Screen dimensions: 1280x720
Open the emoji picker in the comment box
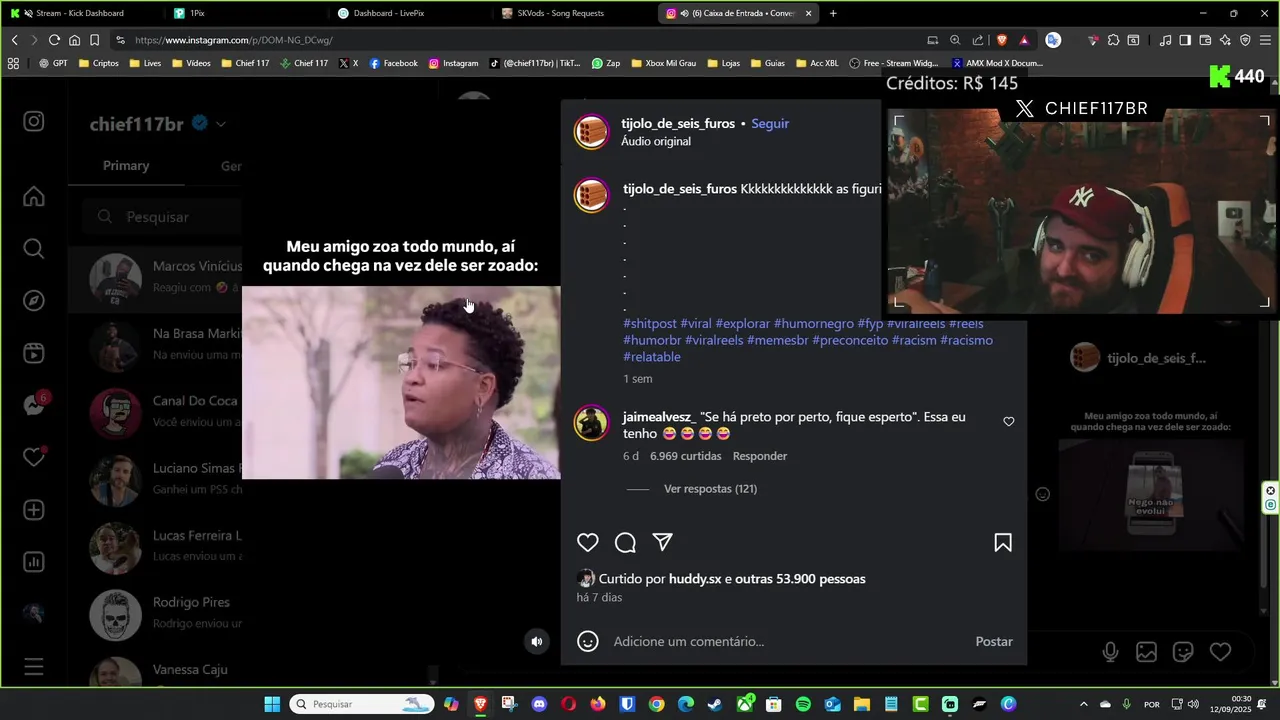tap(588, 641)
